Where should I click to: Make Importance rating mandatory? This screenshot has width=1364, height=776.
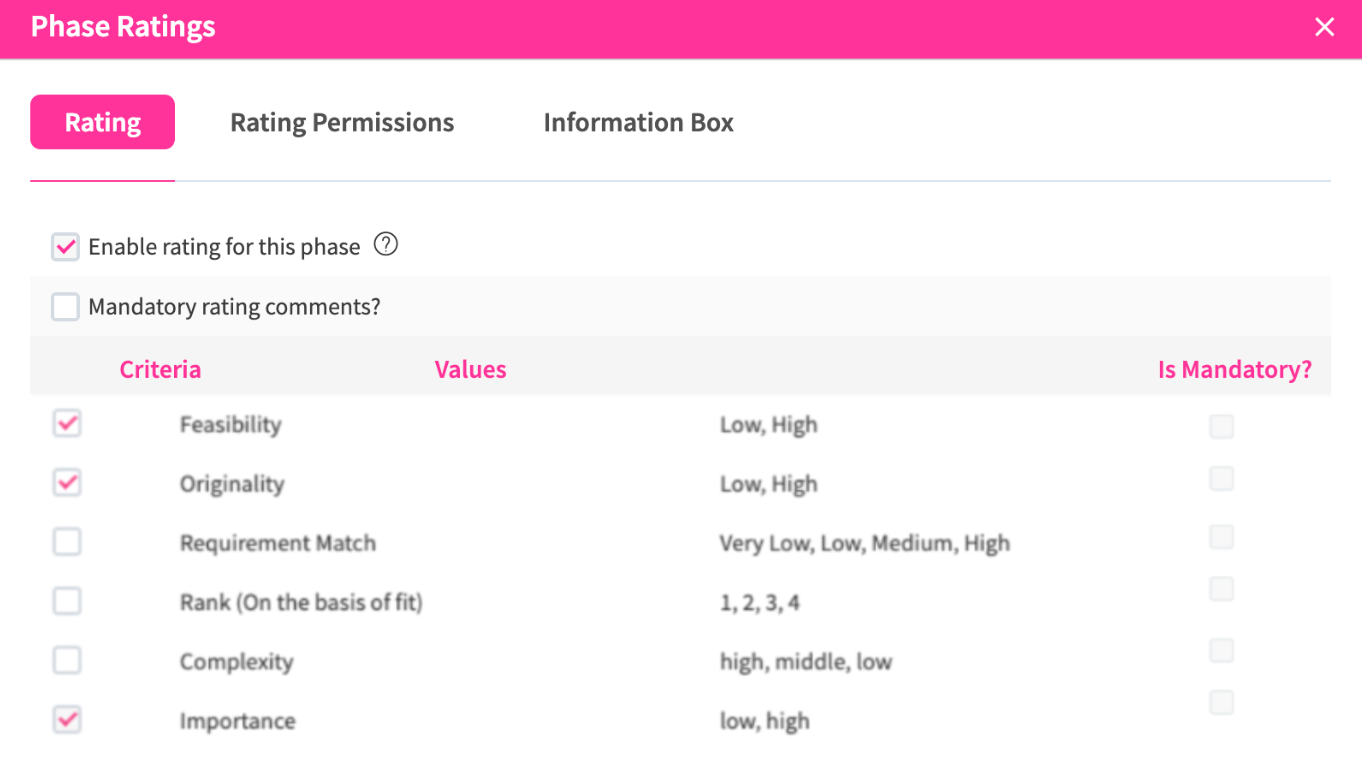(x=1221, y=703)
